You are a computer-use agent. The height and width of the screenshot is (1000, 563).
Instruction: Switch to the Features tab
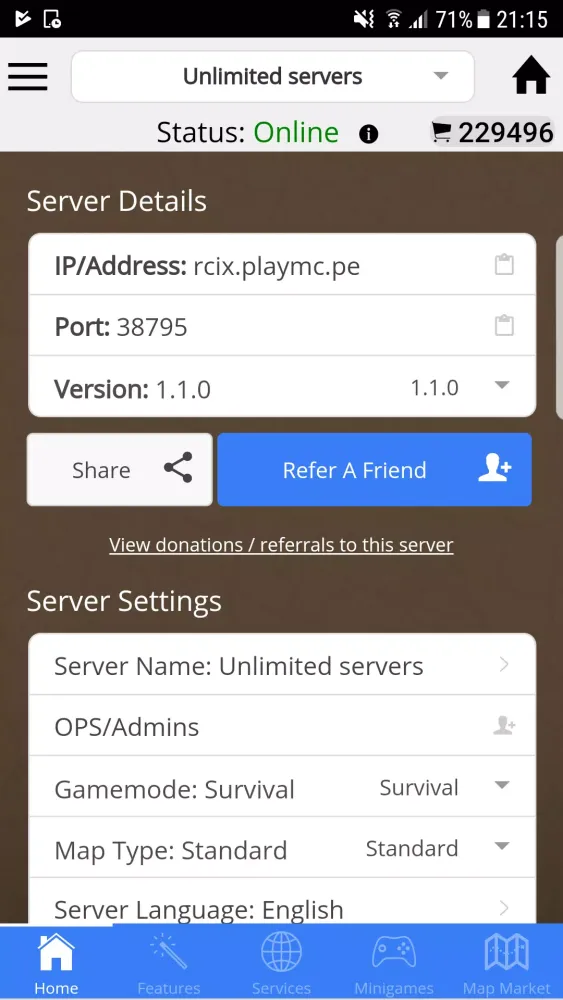(169, 962)
